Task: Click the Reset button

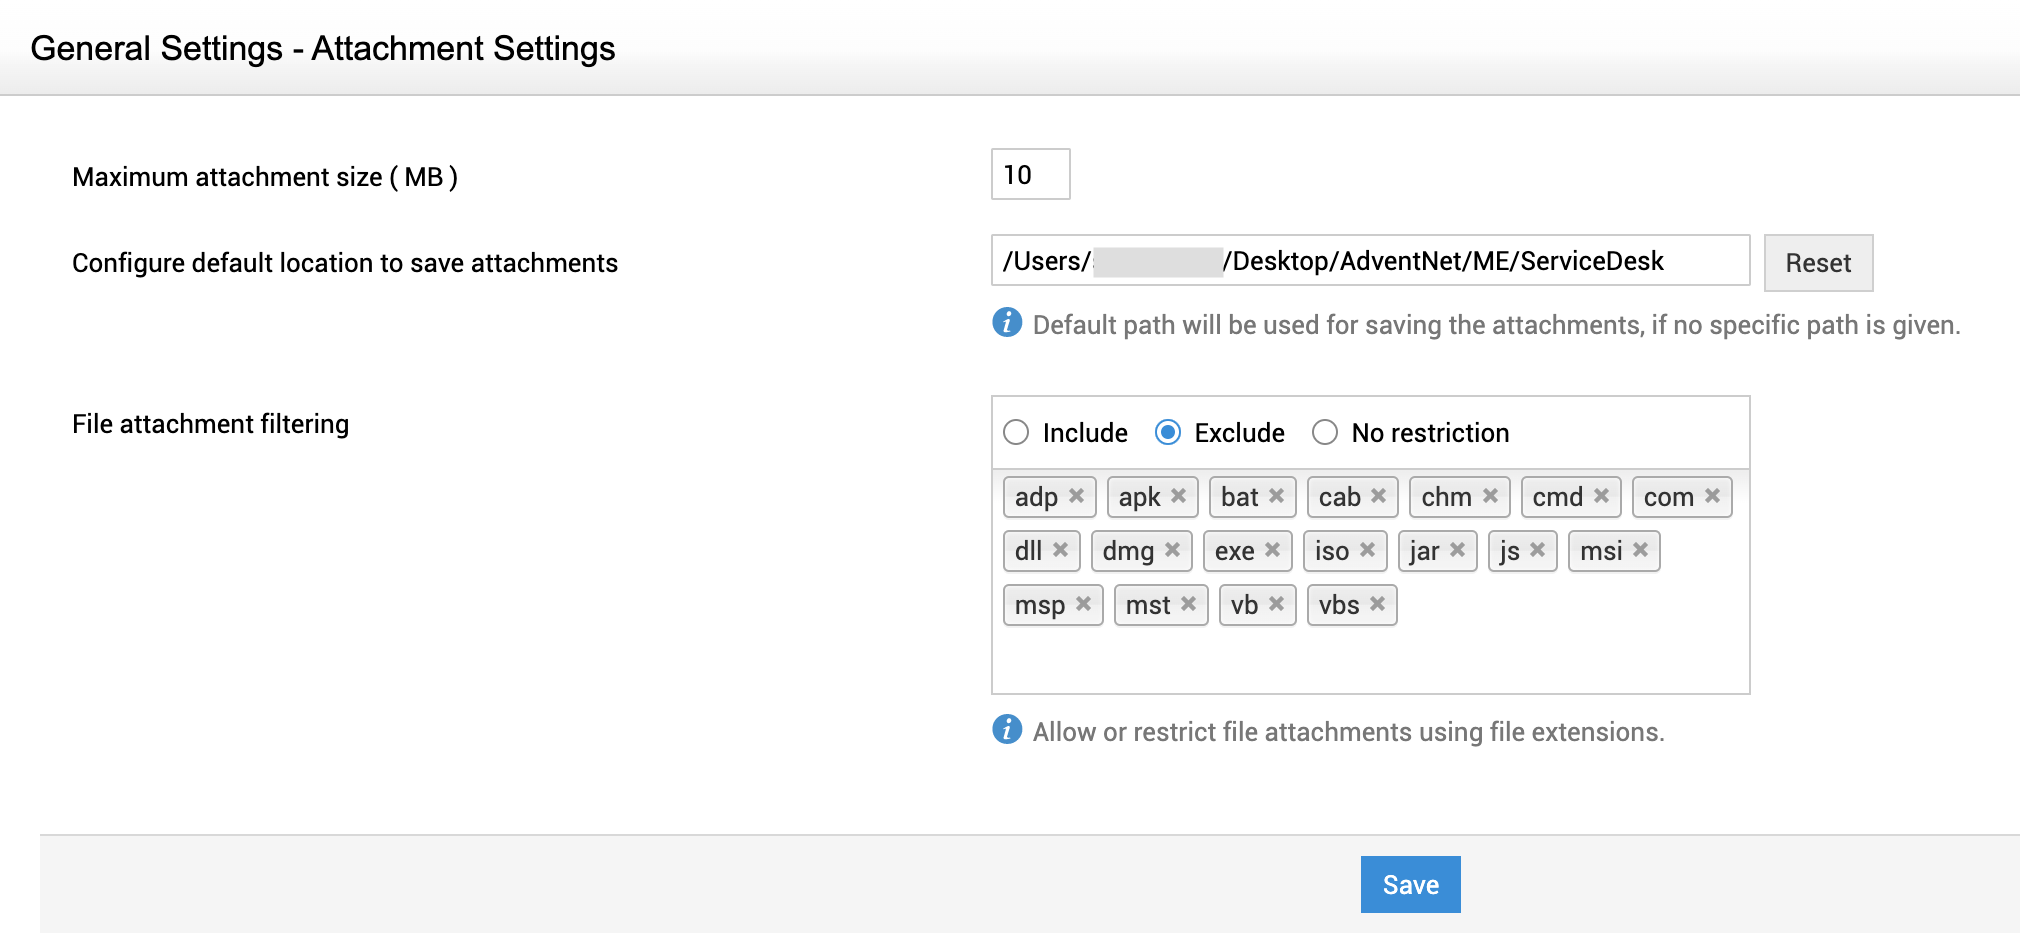Action: [1818, 263]
